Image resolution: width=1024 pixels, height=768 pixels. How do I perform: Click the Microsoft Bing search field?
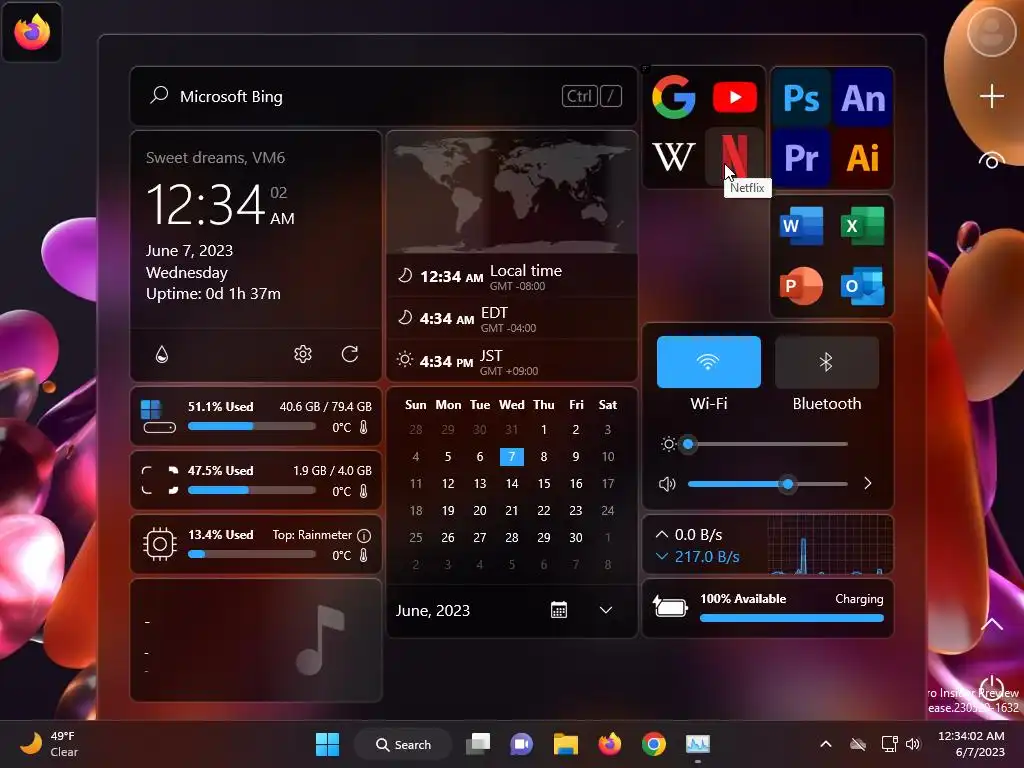point(383,96)
